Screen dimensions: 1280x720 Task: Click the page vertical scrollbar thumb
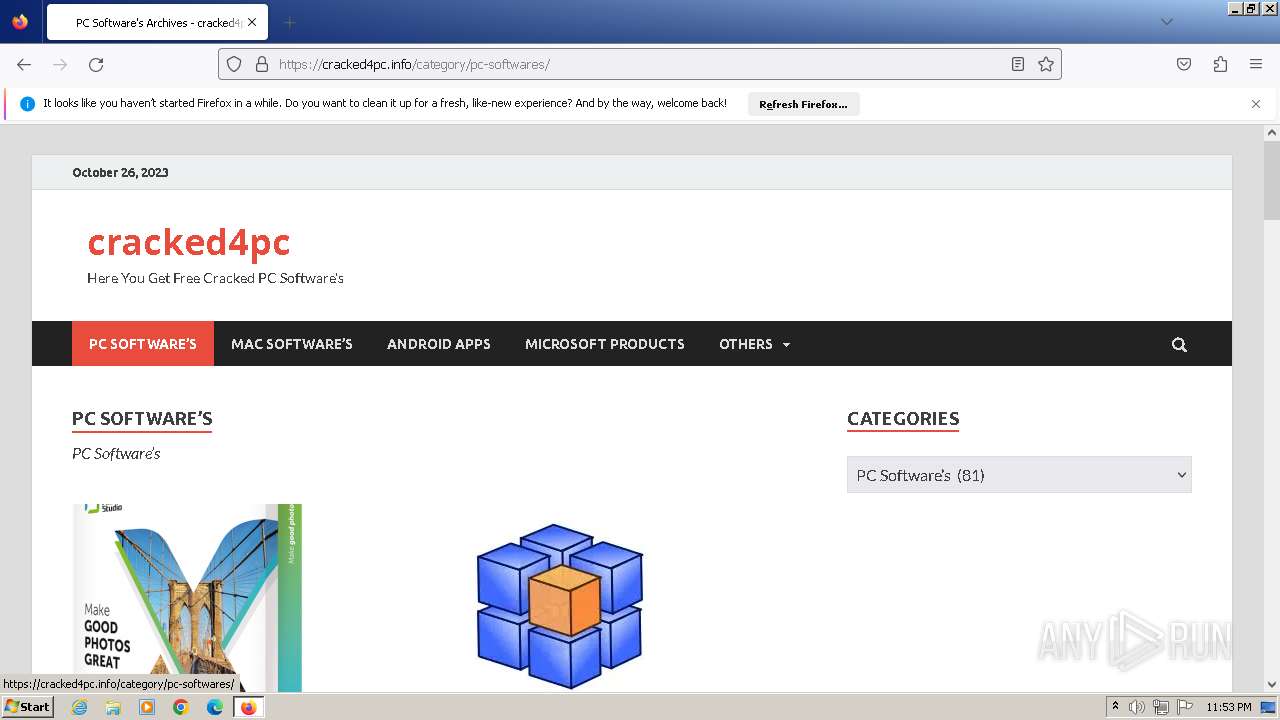pyautogui.click(x=1272, y=180)
